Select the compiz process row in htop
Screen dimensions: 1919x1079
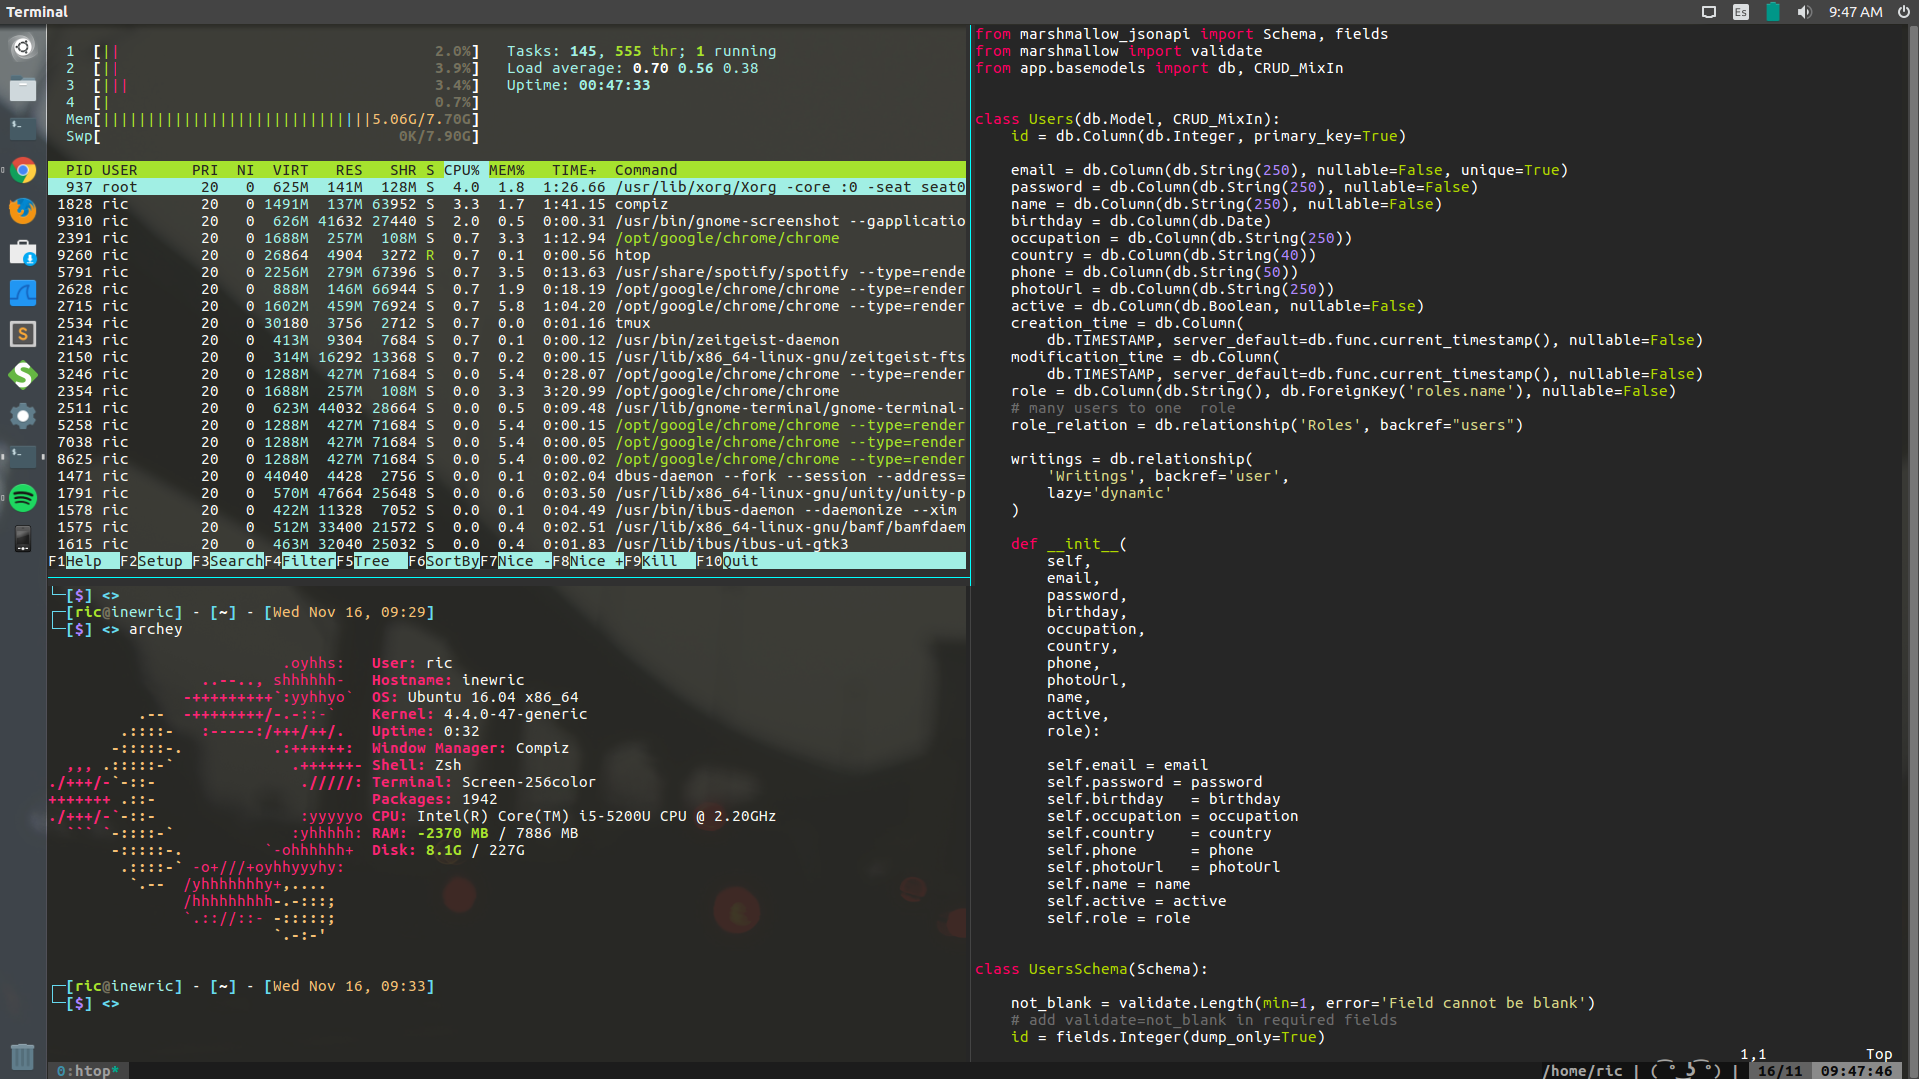pos(507,204)
